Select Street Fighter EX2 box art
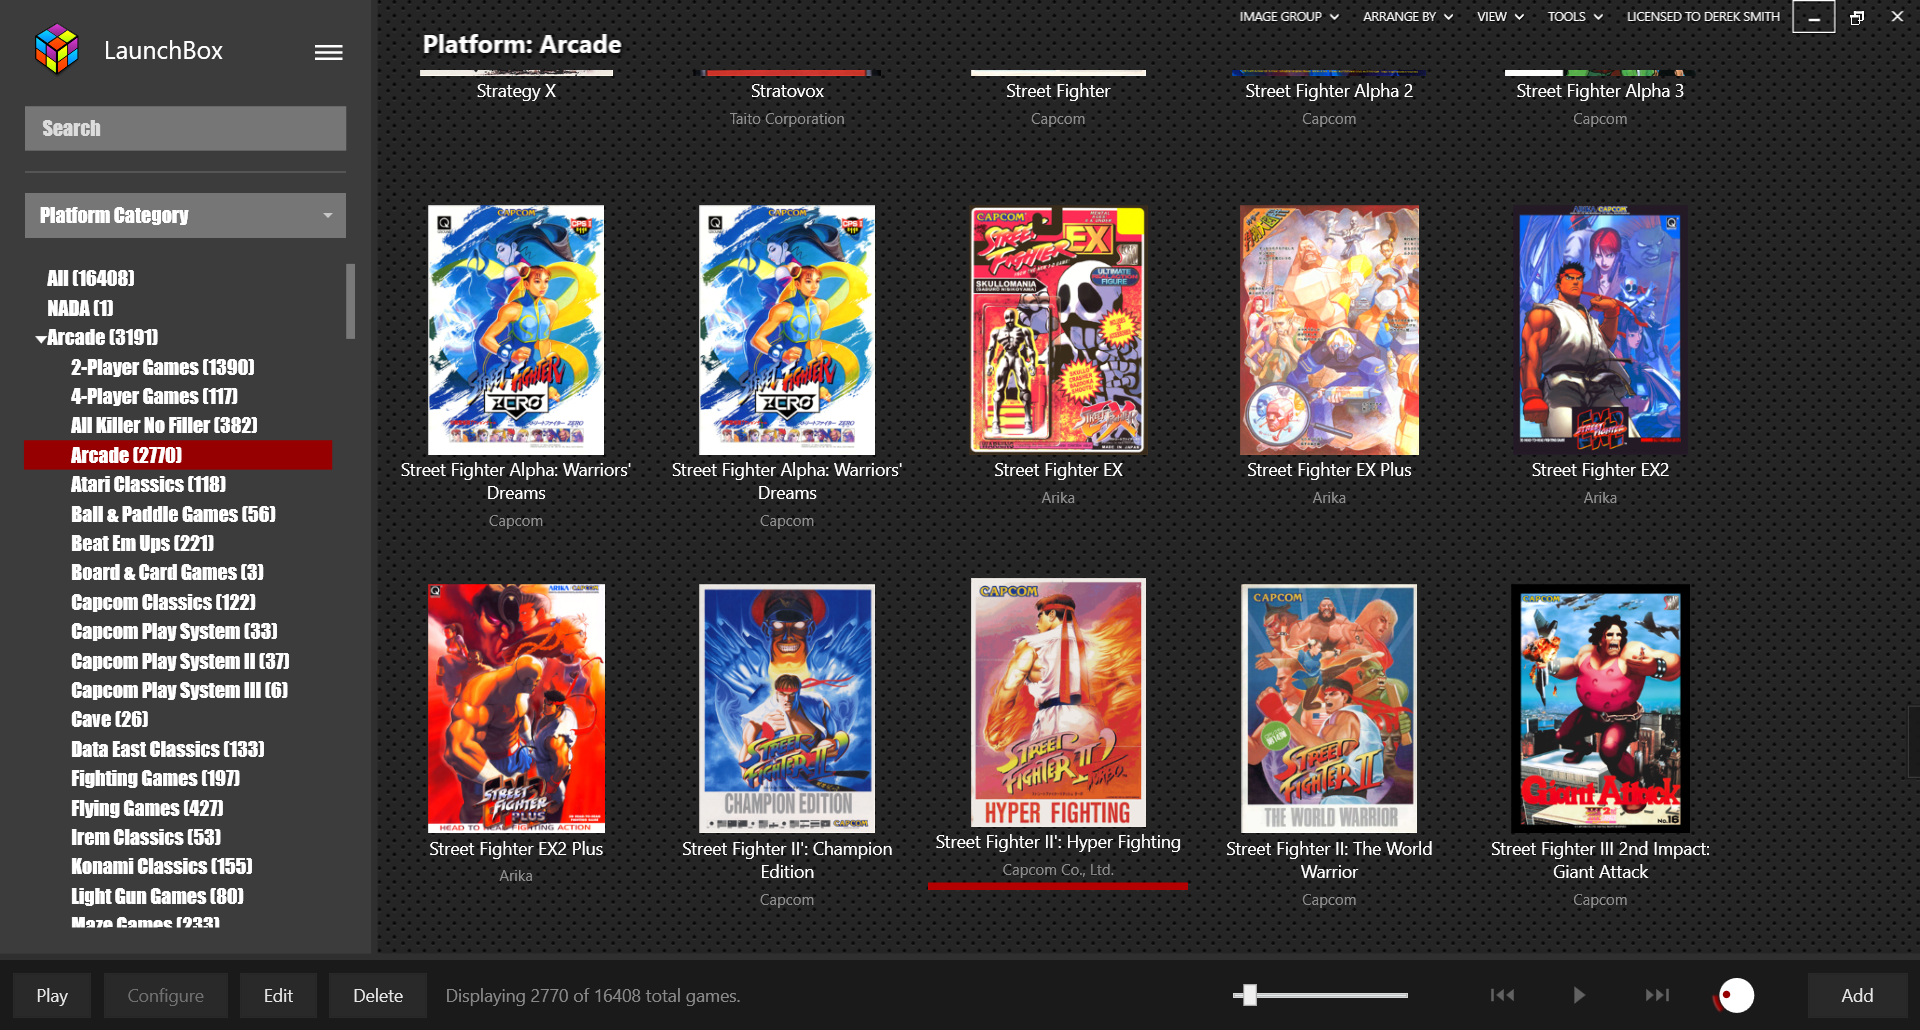Screen dimensions: 1920x1030 (x=1600, y=330)
